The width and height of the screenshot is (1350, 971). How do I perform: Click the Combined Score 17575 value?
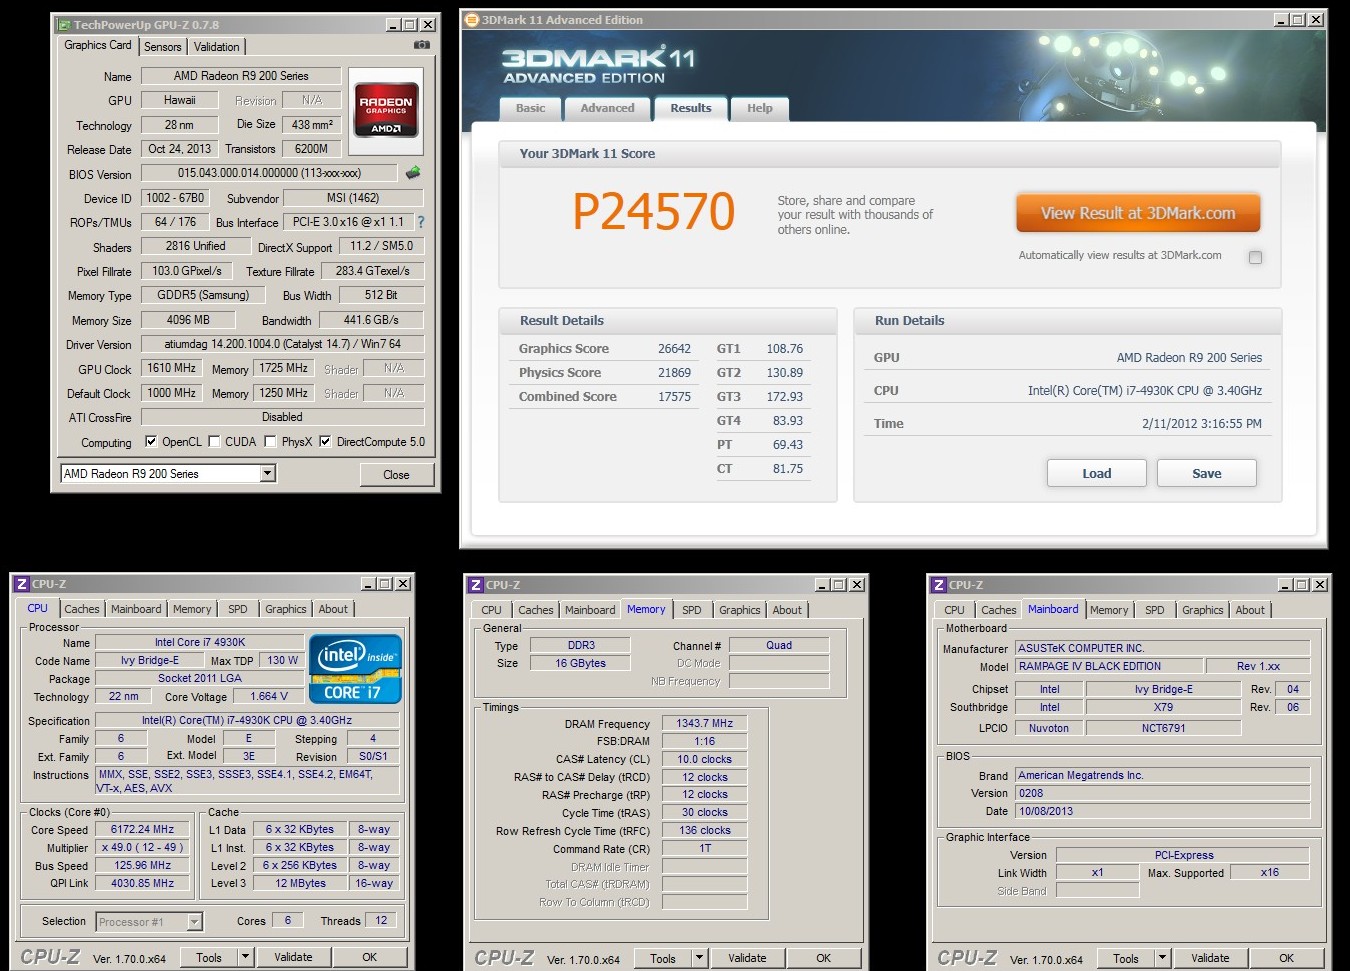pos(674,397)
